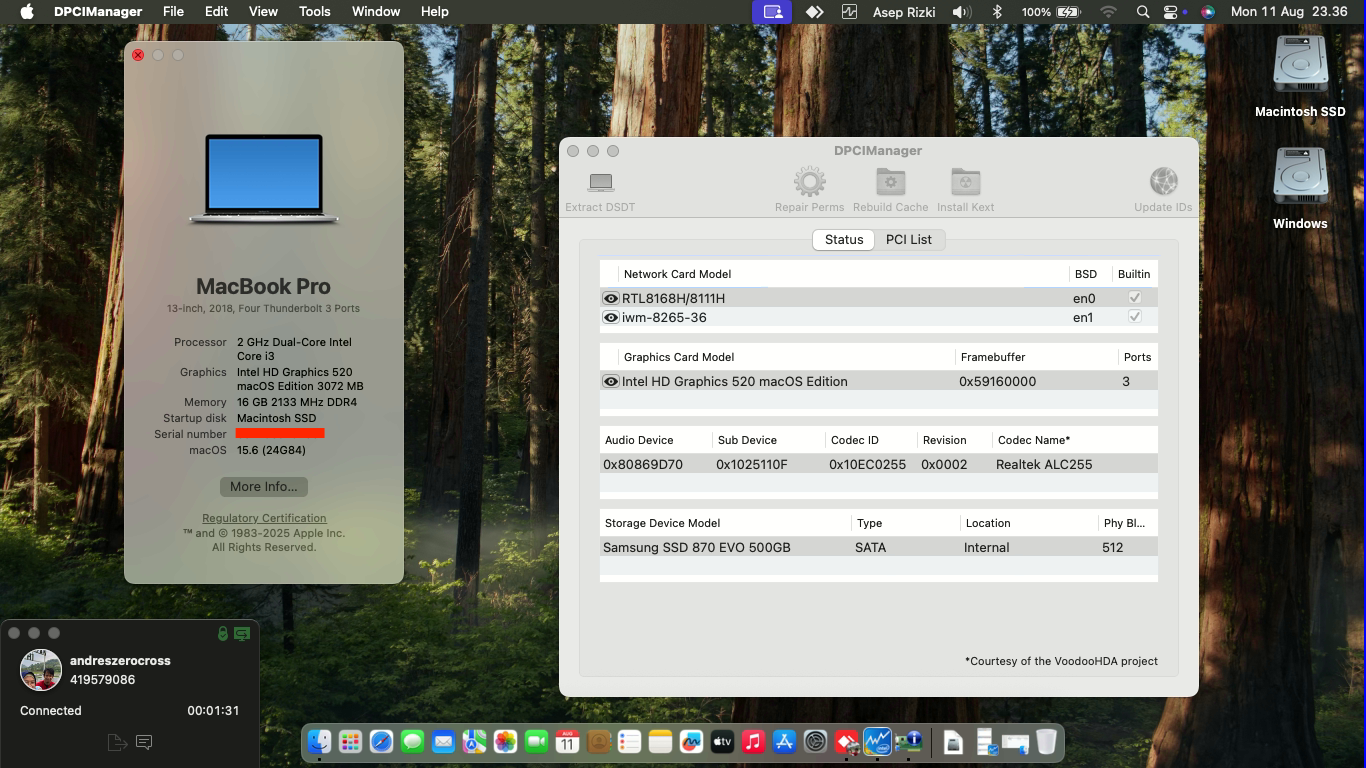Run Repair Perms from the toolbar
This screenshot has width=1366, height=768.
coord(809,183)
